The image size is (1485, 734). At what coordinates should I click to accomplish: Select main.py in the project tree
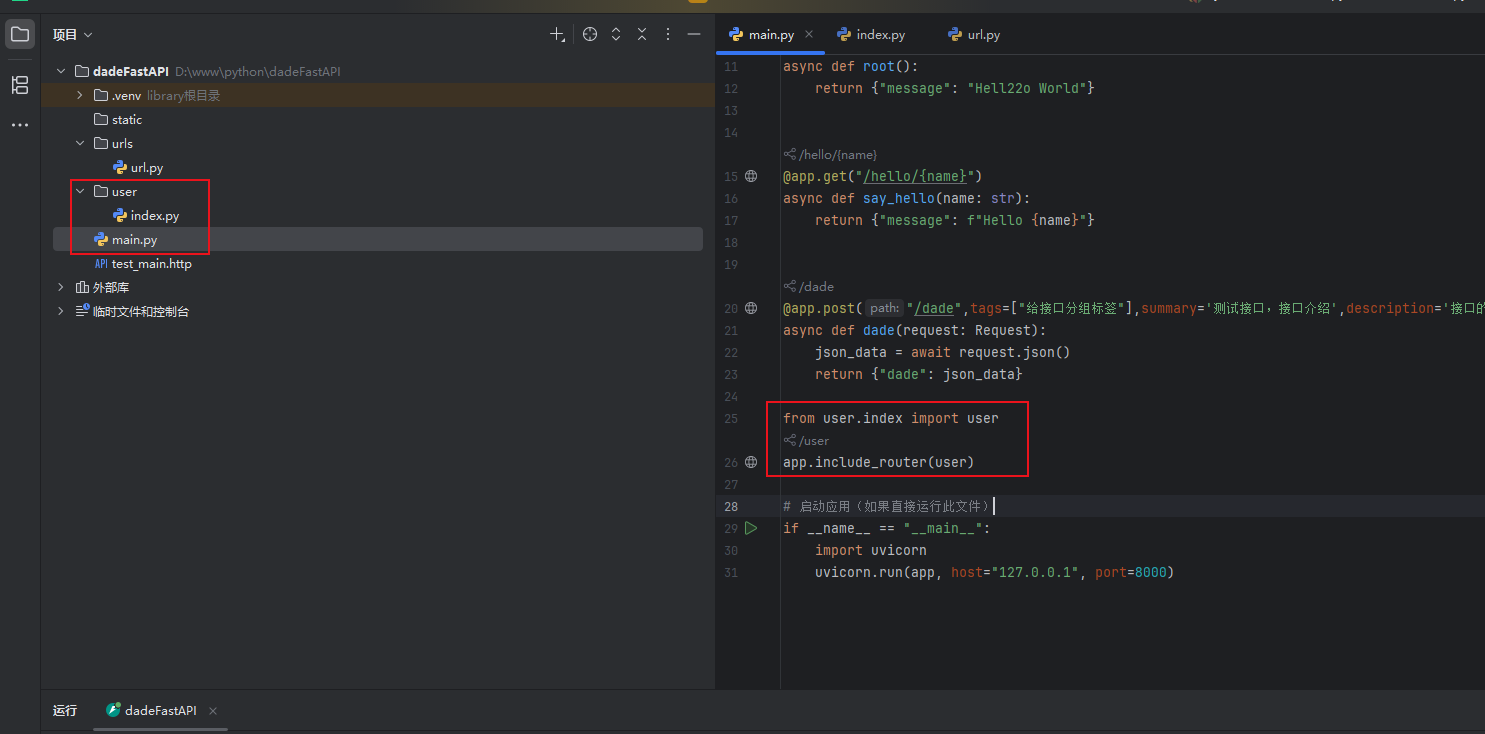pos(134,240)
